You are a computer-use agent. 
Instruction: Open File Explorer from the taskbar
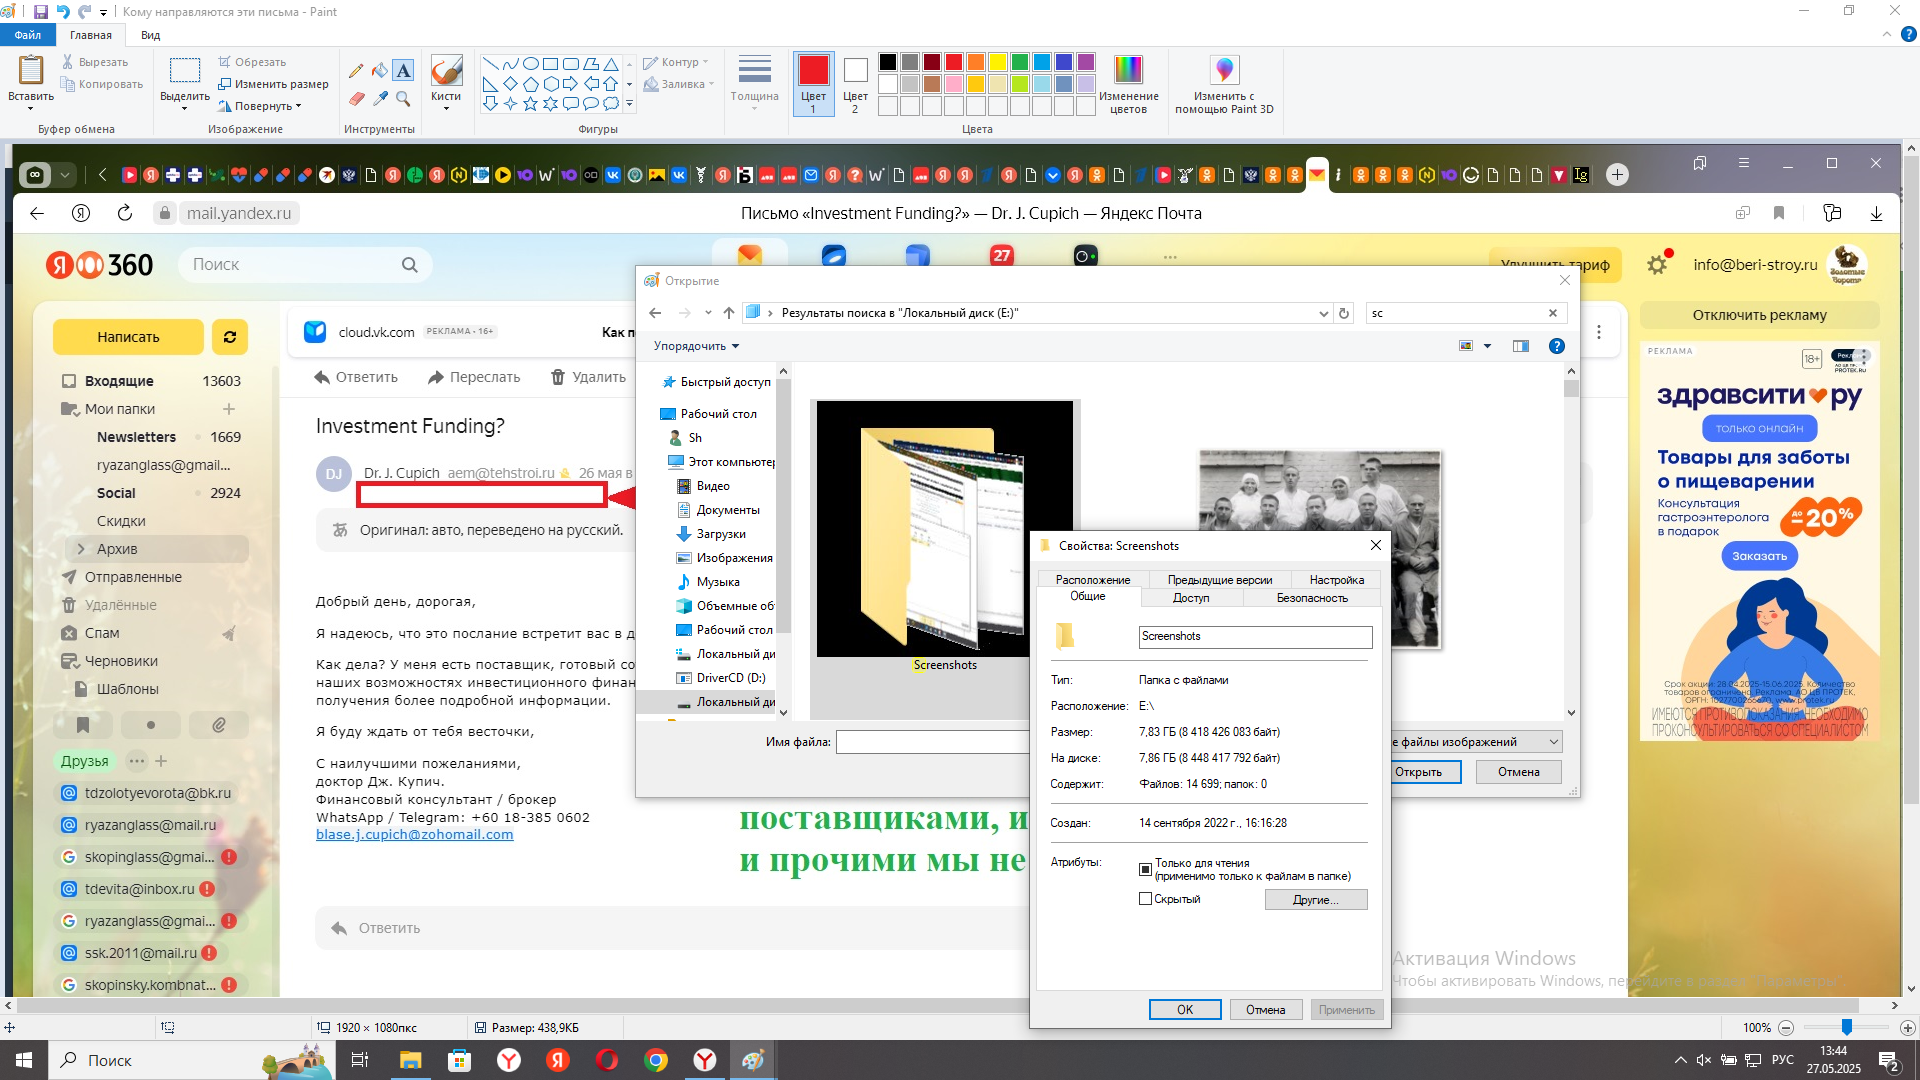coord(411,1060)
